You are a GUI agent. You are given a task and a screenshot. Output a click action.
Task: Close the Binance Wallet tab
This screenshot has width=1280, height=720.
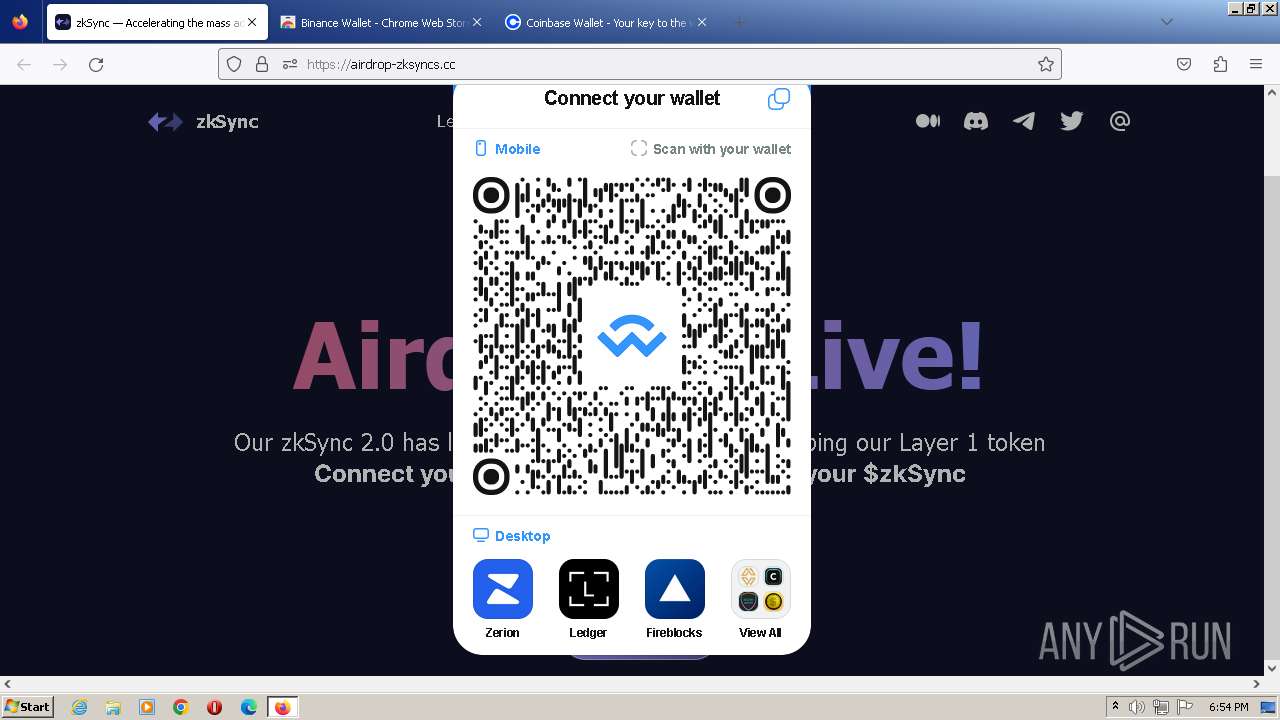click(476, 22)
